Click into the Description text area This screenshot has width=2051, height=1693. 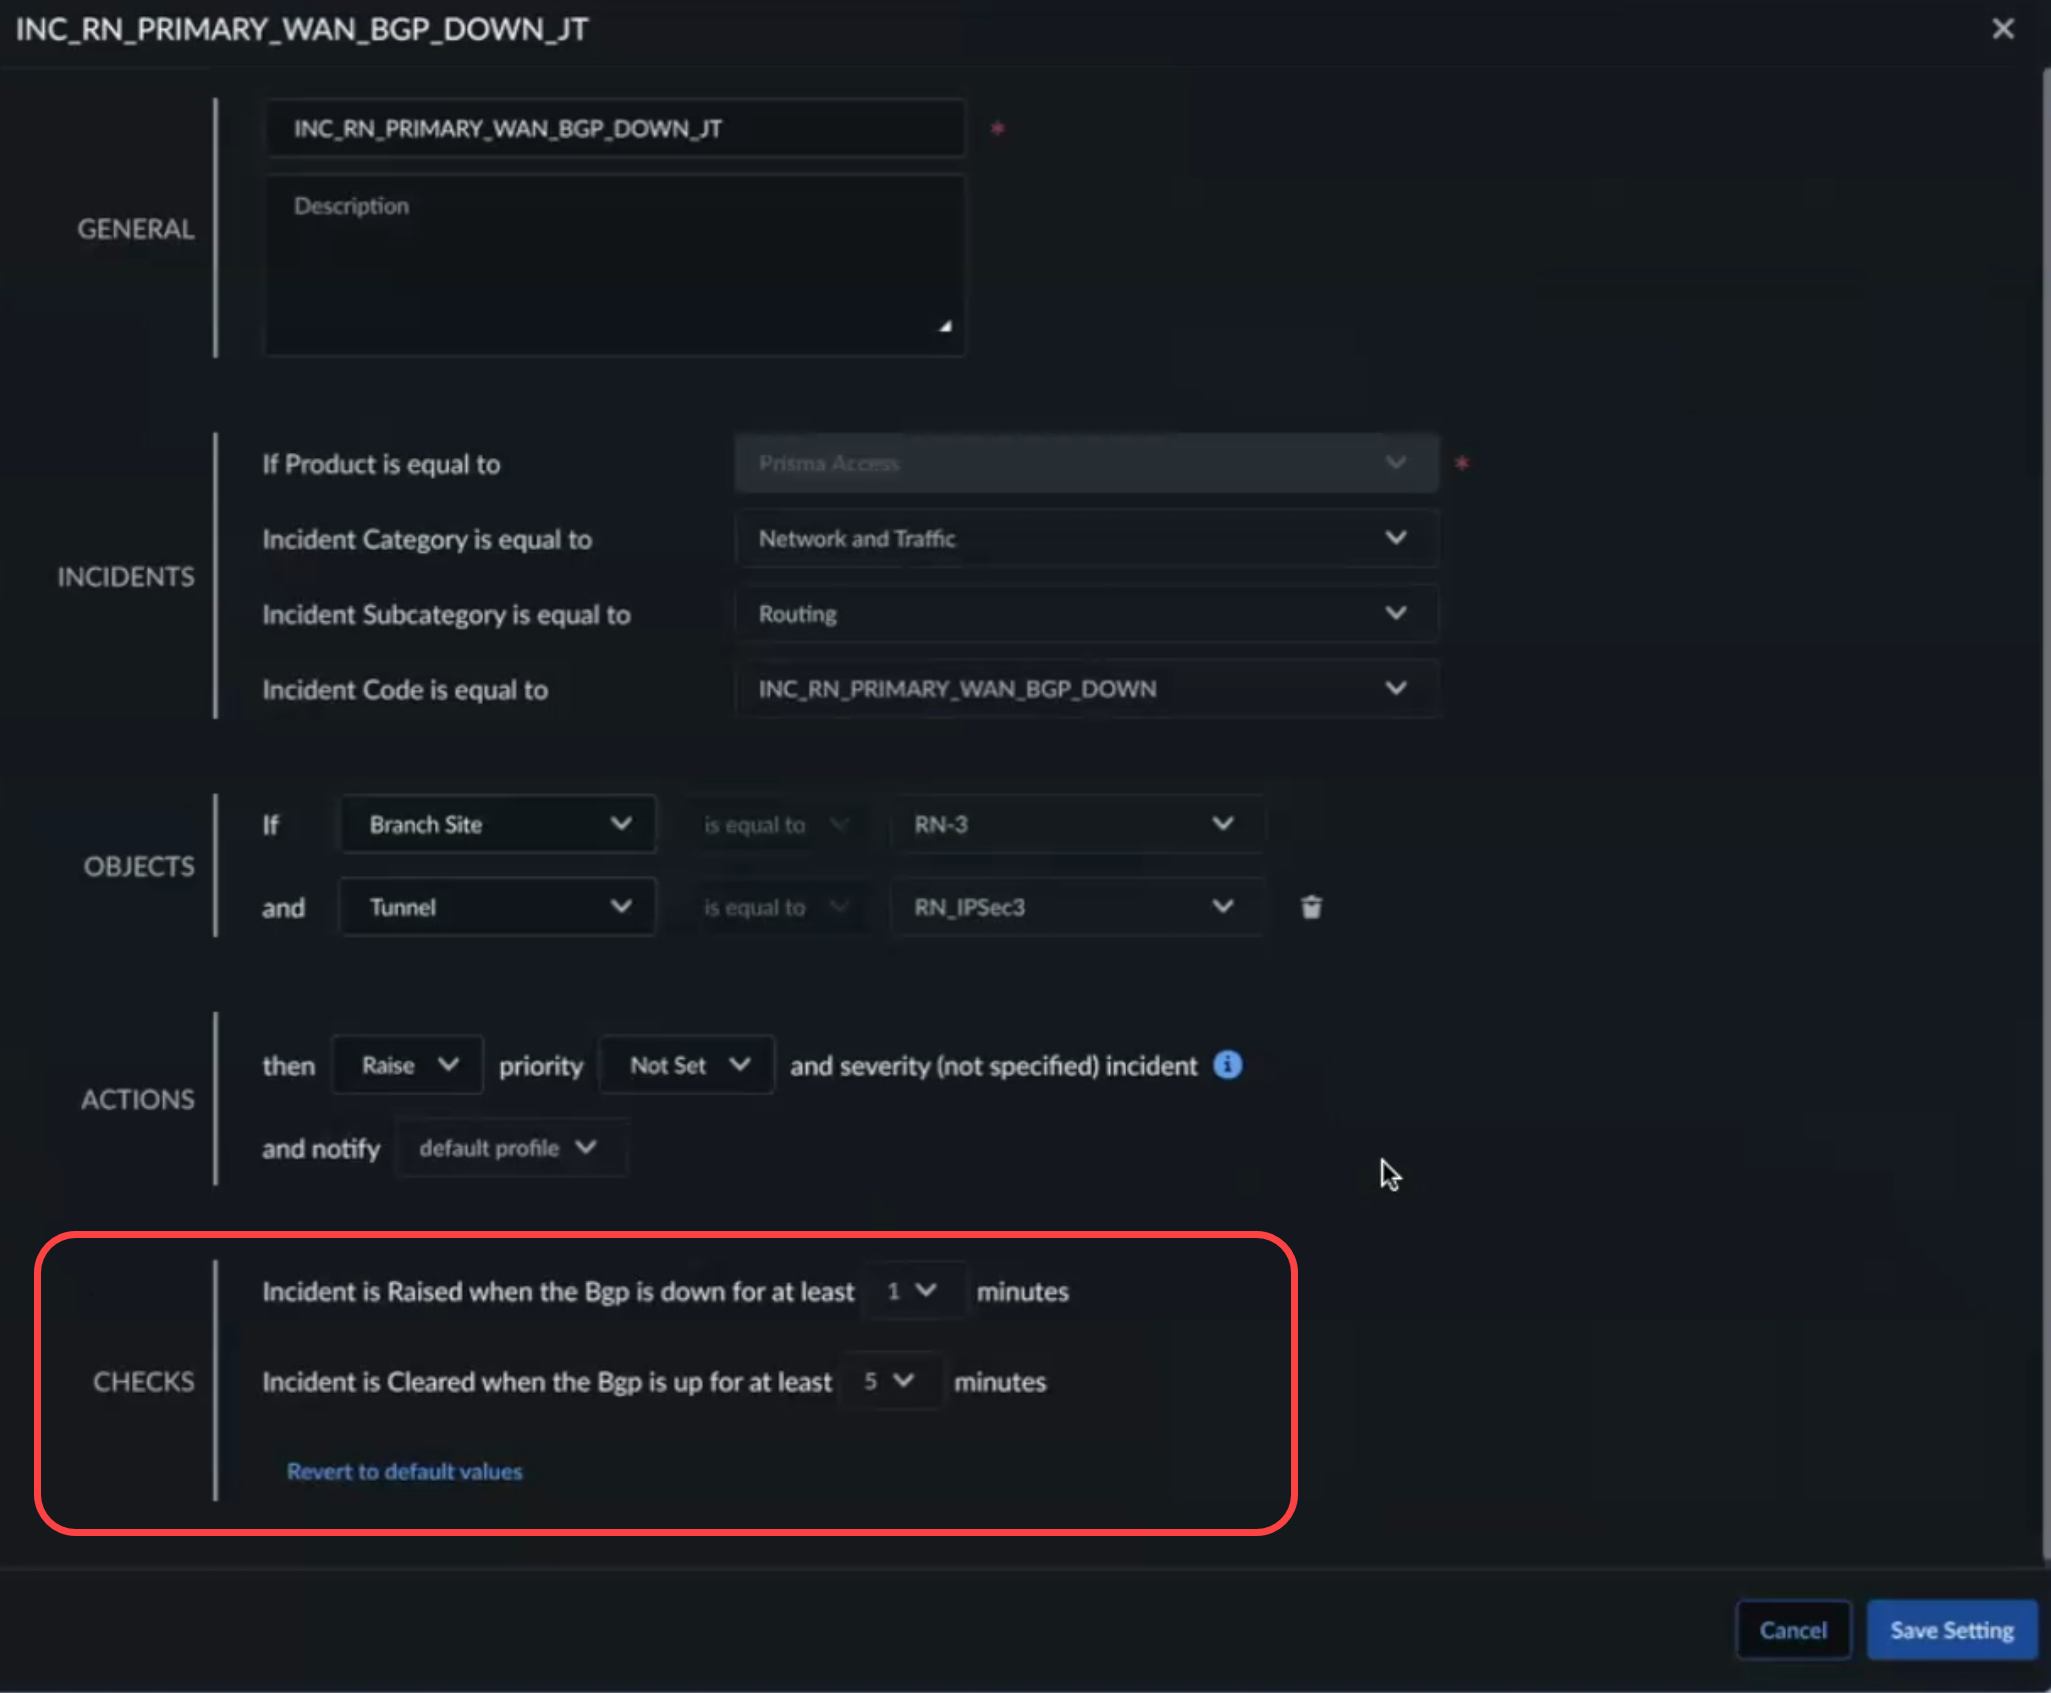pyautogui.click(x=614, y=265)
